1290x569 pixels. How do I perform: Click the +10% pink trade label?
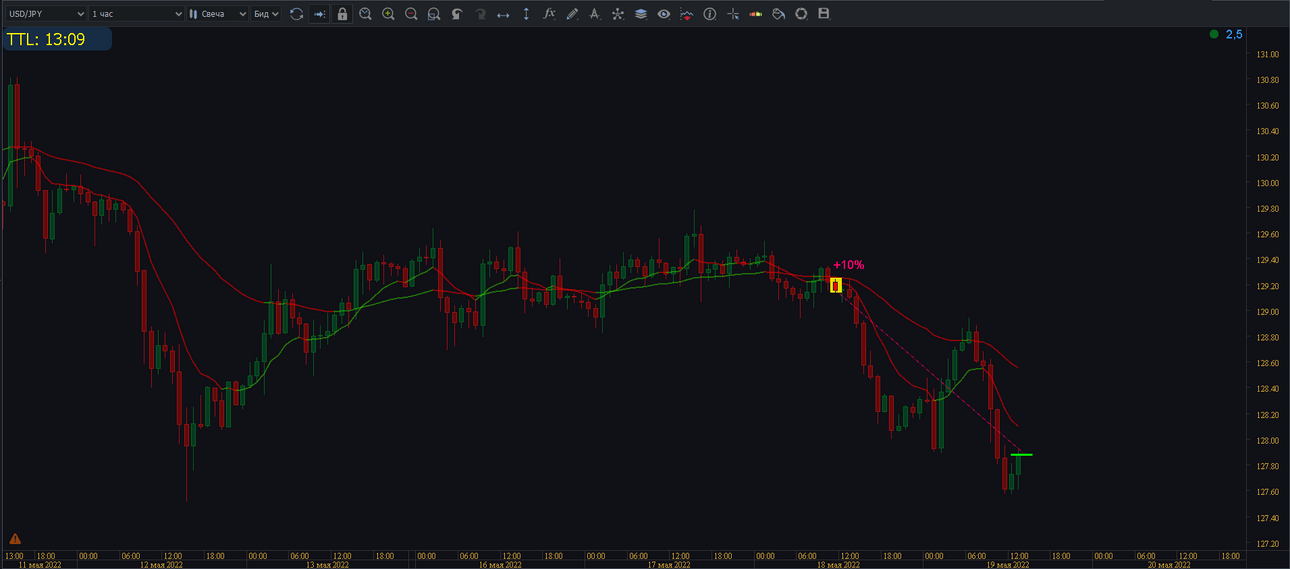pyautogui.click(x=848, y=265)
